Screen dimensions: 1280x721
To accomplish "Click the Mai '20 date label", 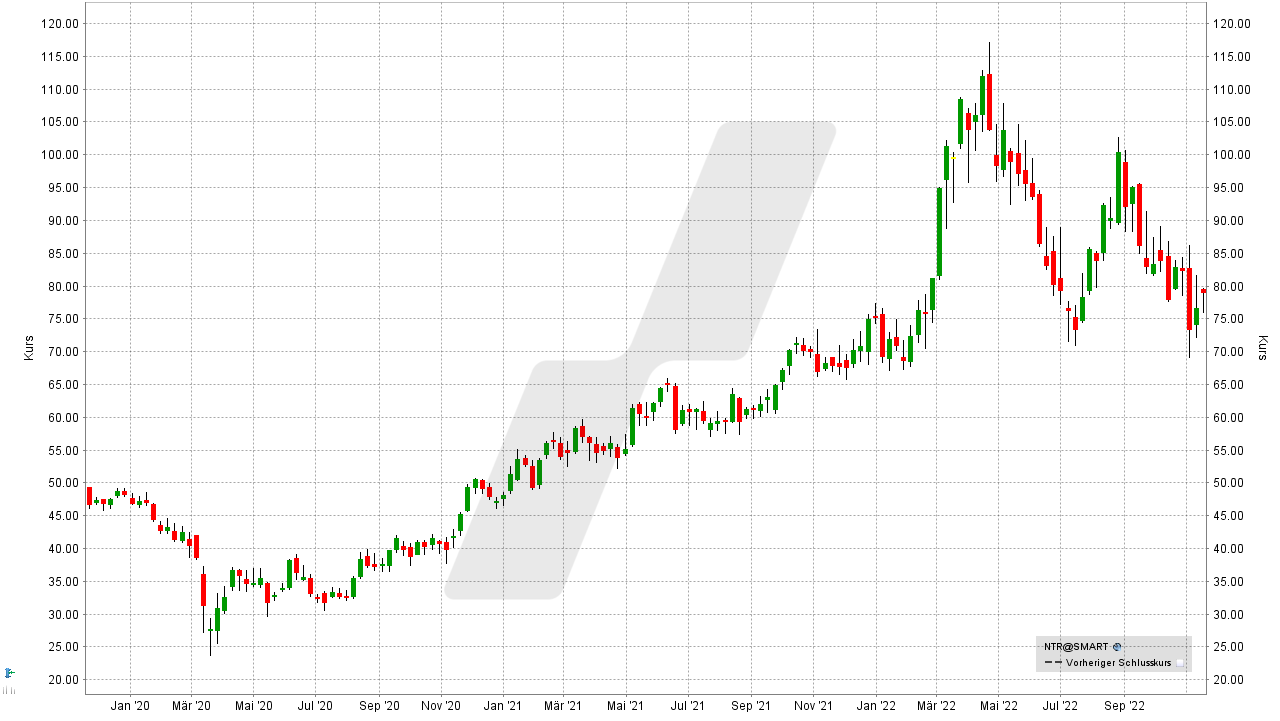I will (x=254, y=706).
